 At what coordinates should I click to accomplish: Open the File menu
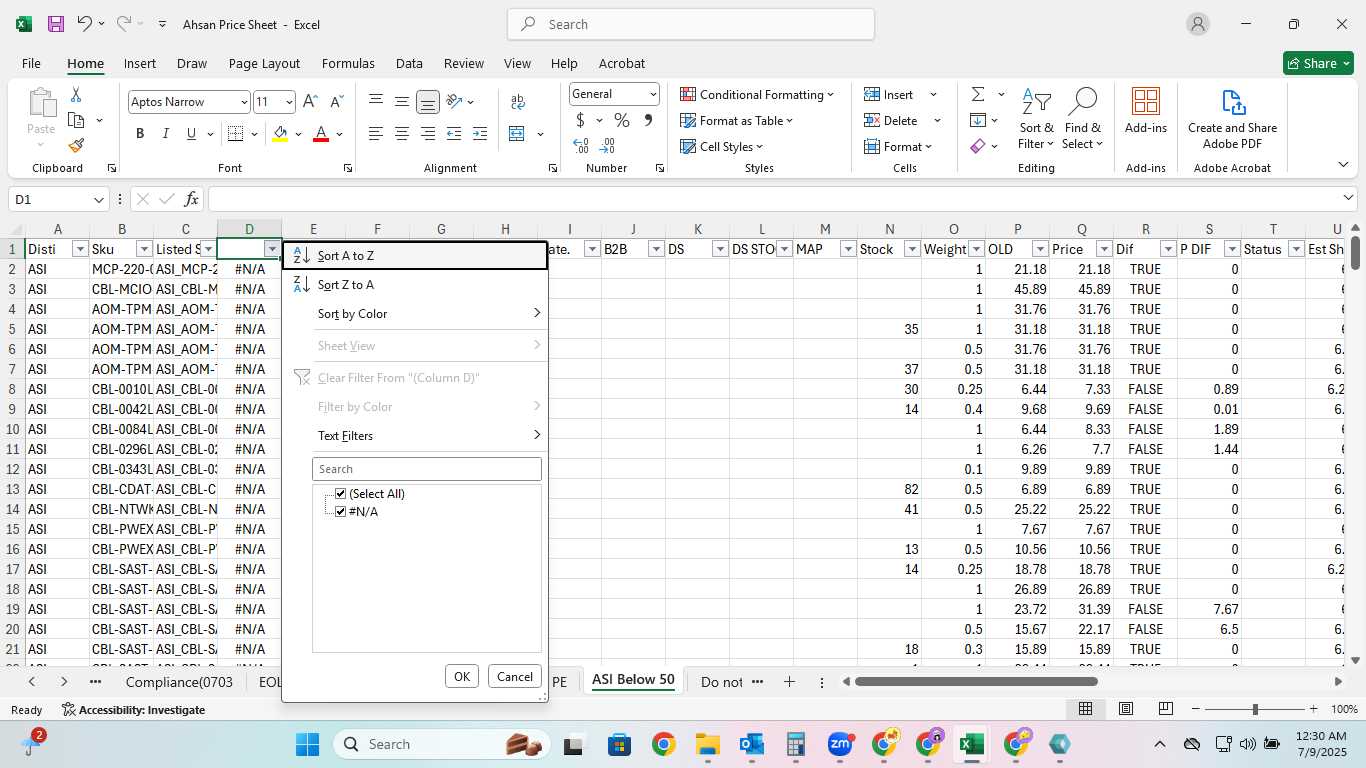coord(31,63)
